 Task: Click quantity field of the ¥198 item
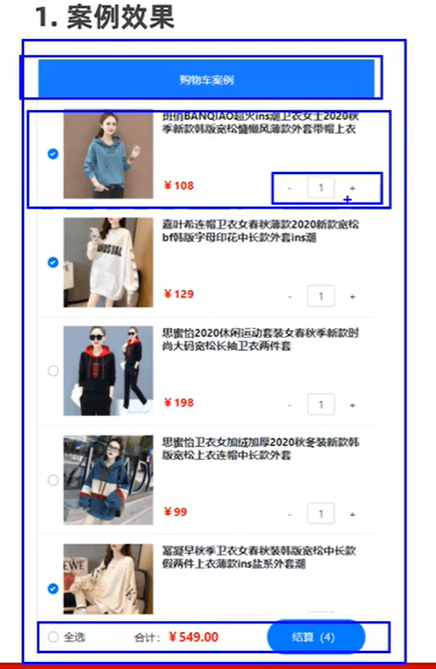coord(321,404)
